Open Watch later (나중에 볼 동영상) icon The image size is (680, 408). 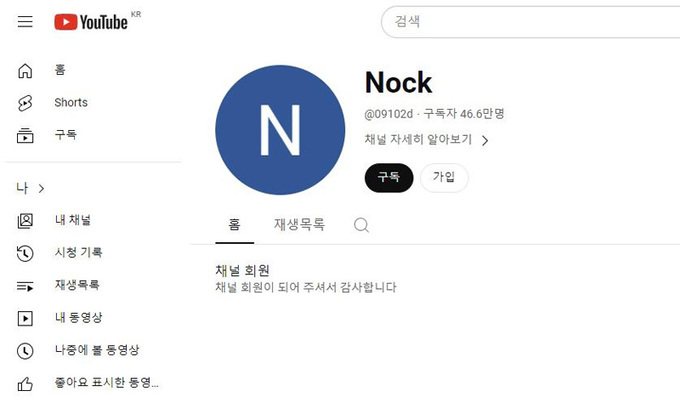(x=25, y=351)
